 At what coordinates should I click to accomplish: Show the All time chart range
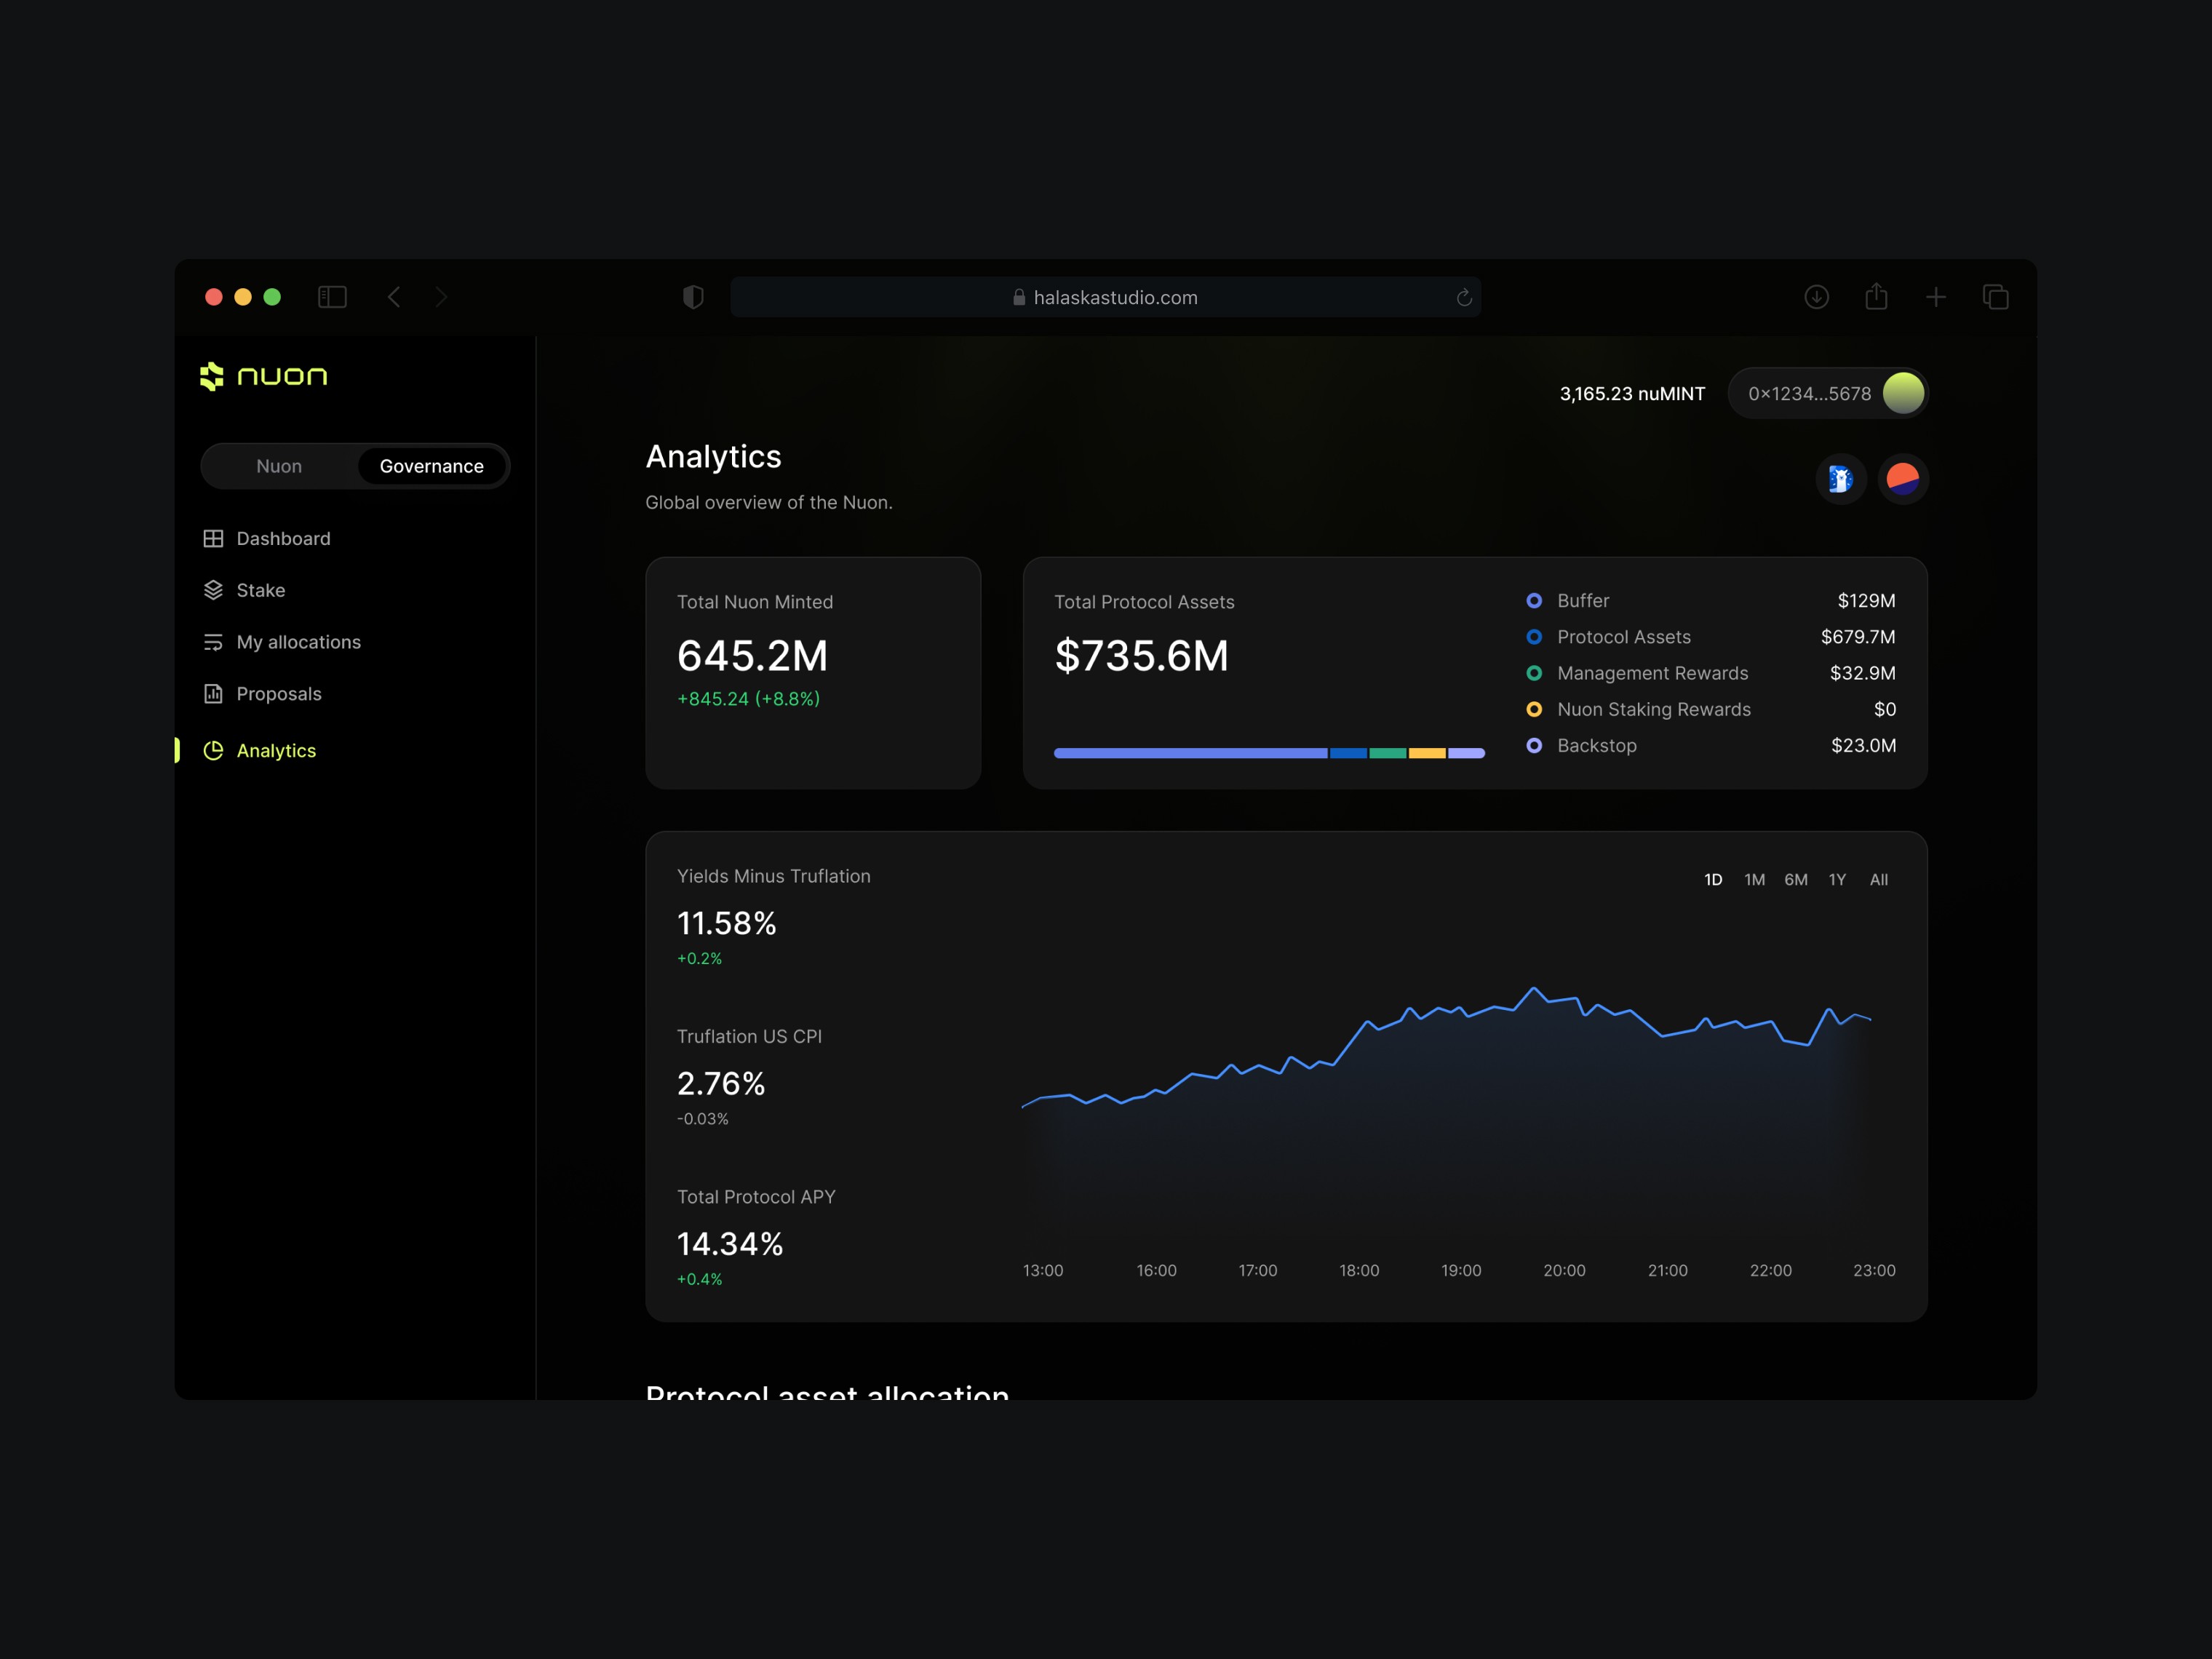click(x=1878, y=880)
